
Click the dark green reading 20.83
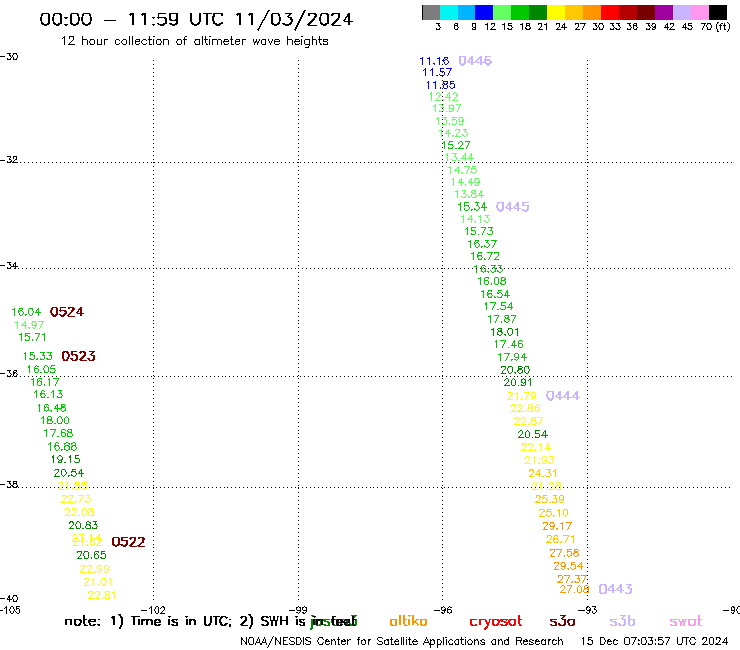click(x=83, y=525)
